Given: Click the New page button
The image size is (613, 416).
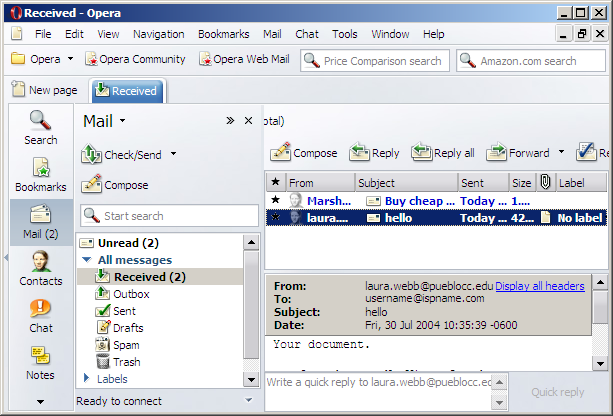Looking at the screenshot, I should click(x=44, y=90).
